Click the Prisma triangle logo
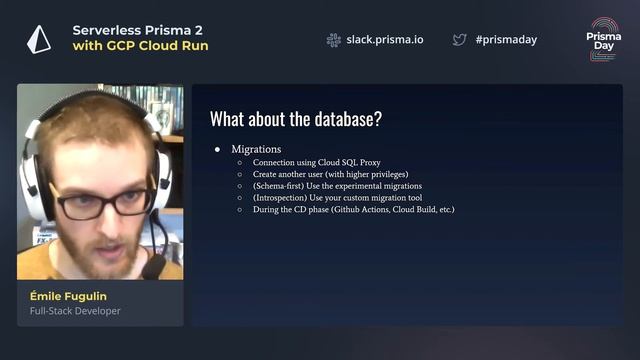The height and width of the screenshot is (360, 640). [x=39, y=40]
